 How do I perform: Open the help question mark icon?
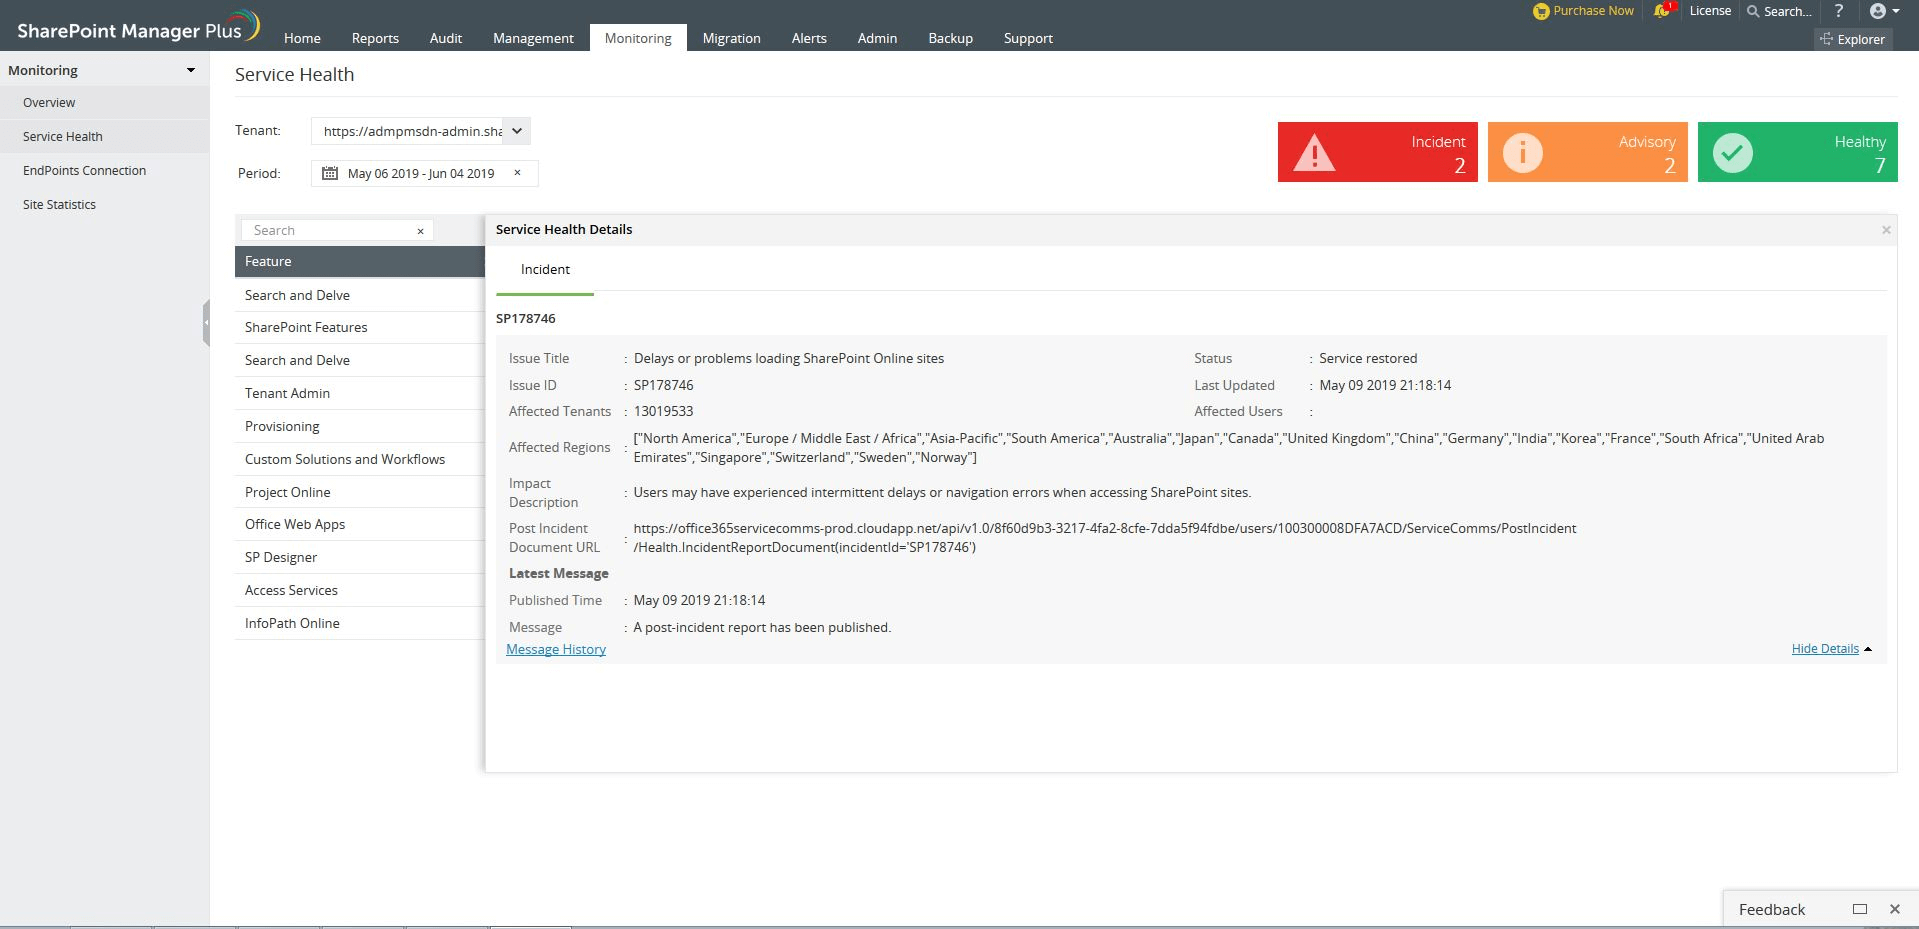tap(1838, 11)
